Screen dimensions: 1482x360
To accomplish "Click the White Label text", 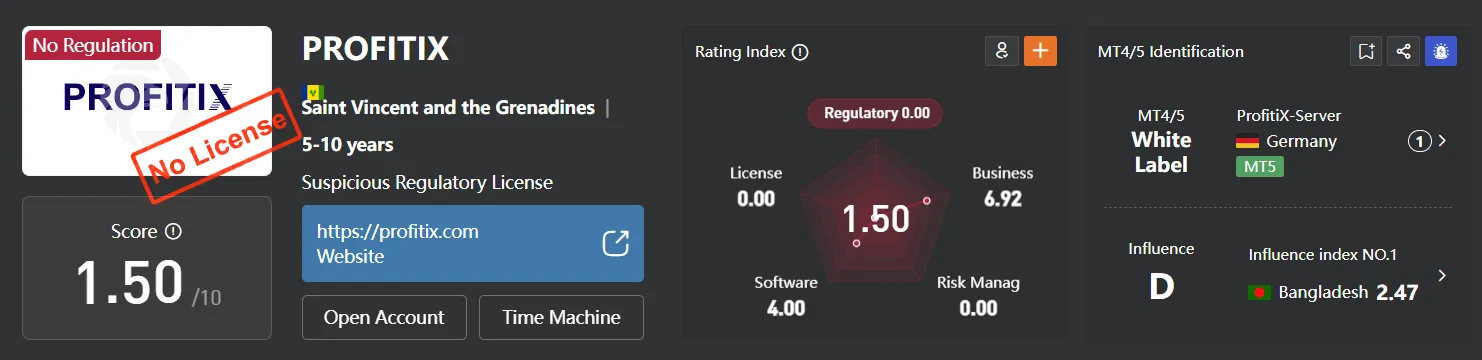I will (1161, 152).
